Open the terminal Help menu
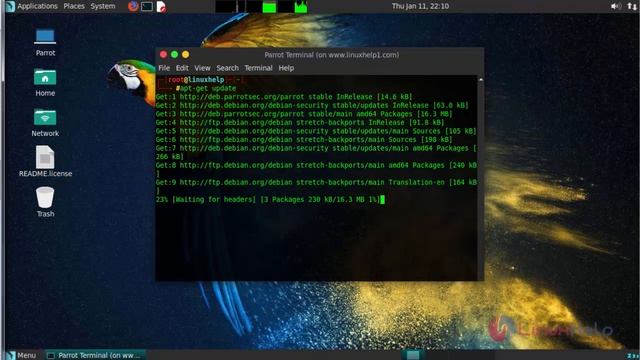This screenshot has height=360, width=640. (x=286, y=68)
